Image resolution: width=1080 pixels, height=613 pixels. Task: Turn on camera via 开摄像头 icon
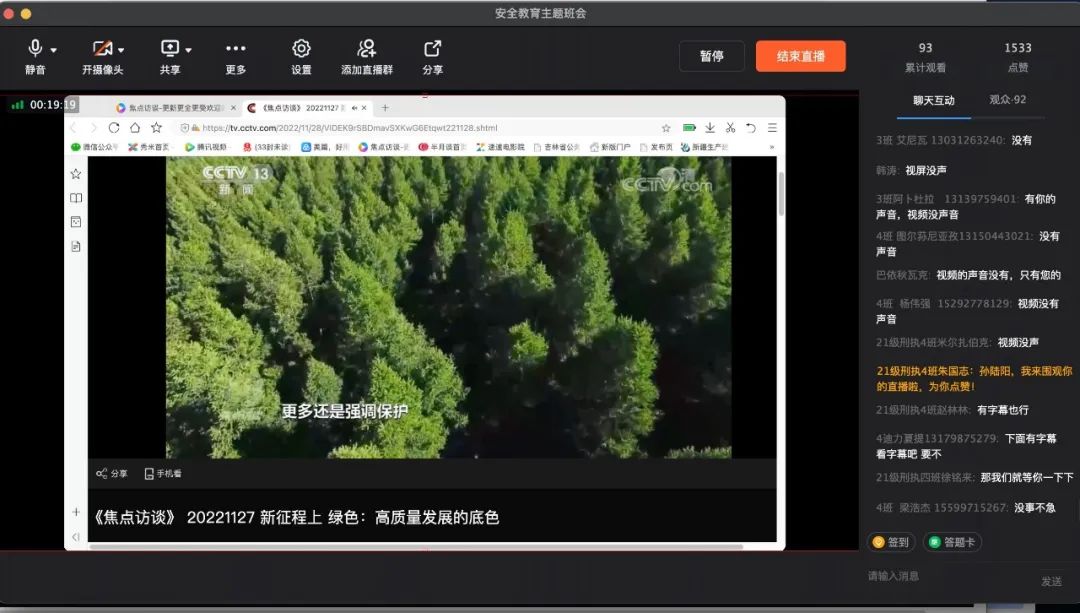102,48
